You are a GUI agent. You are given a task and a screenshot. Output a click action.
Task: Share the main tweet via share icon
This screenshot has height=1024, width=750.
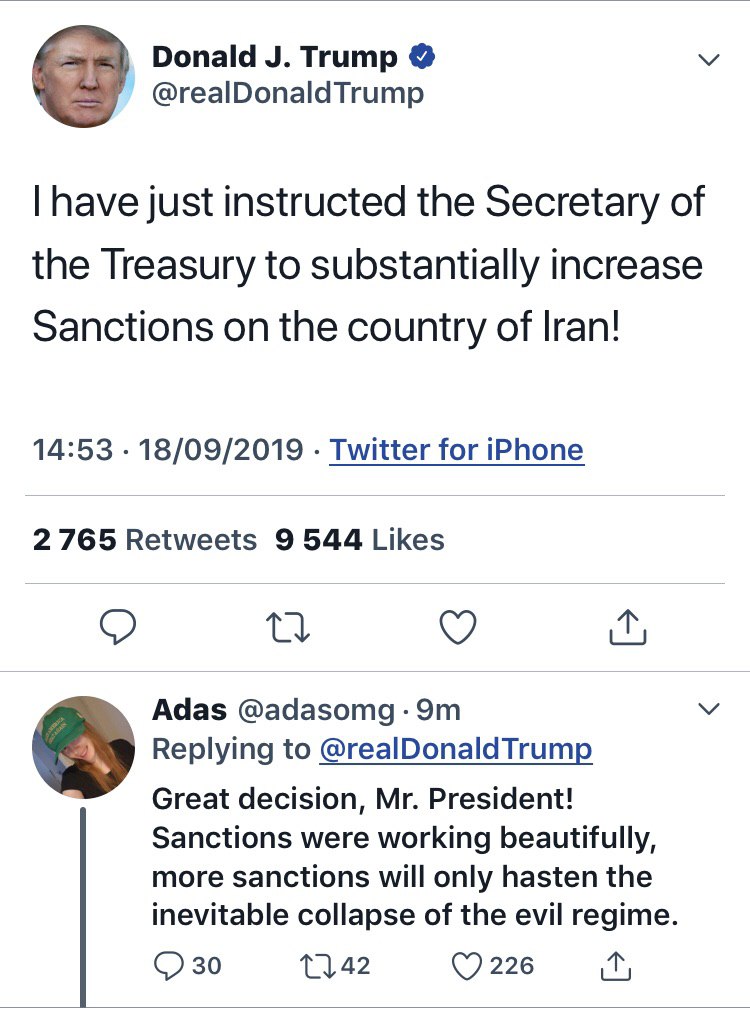tap(628, 627)
